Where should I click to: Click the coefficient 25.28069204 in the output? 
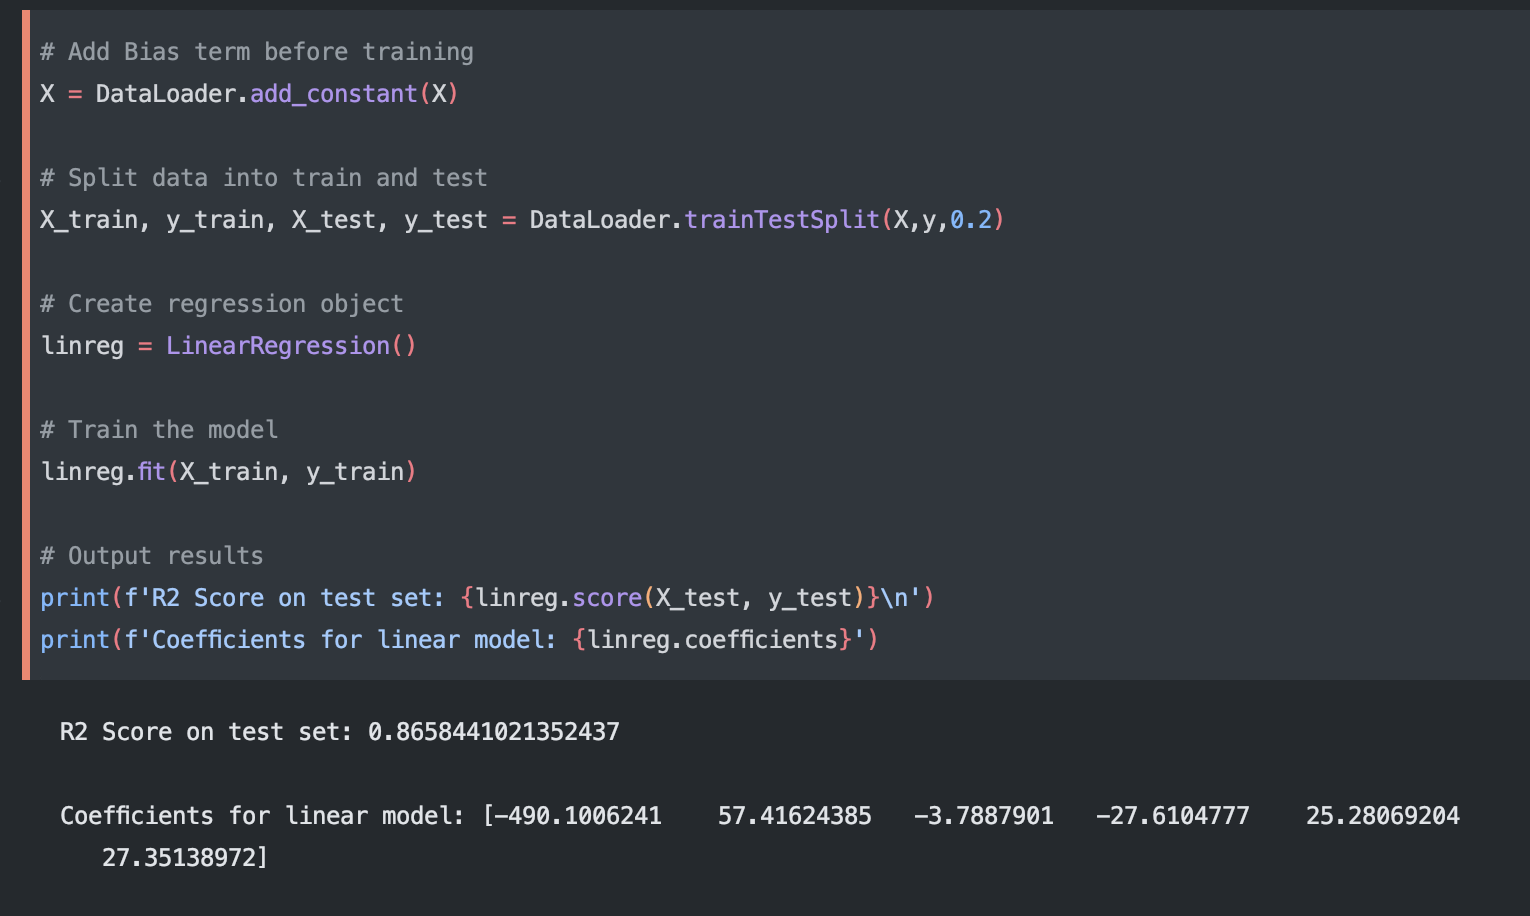coord(1383,816)
